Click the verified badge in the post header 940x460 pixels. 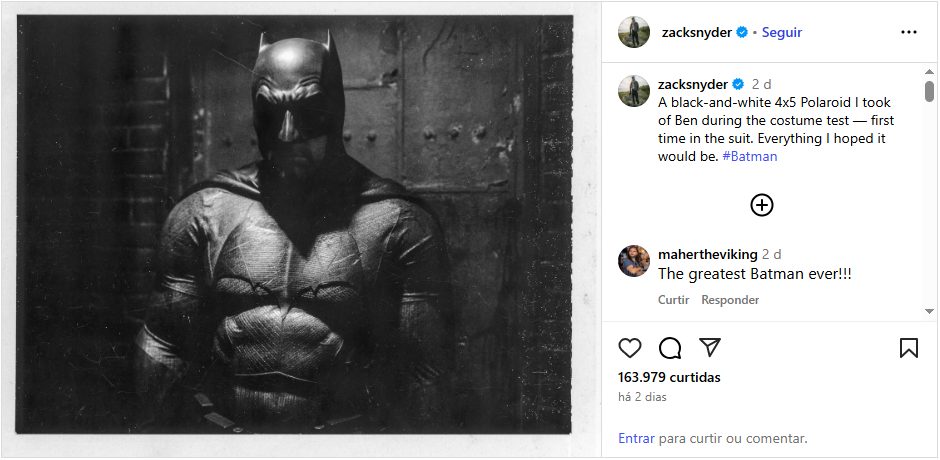pos(742,32)
